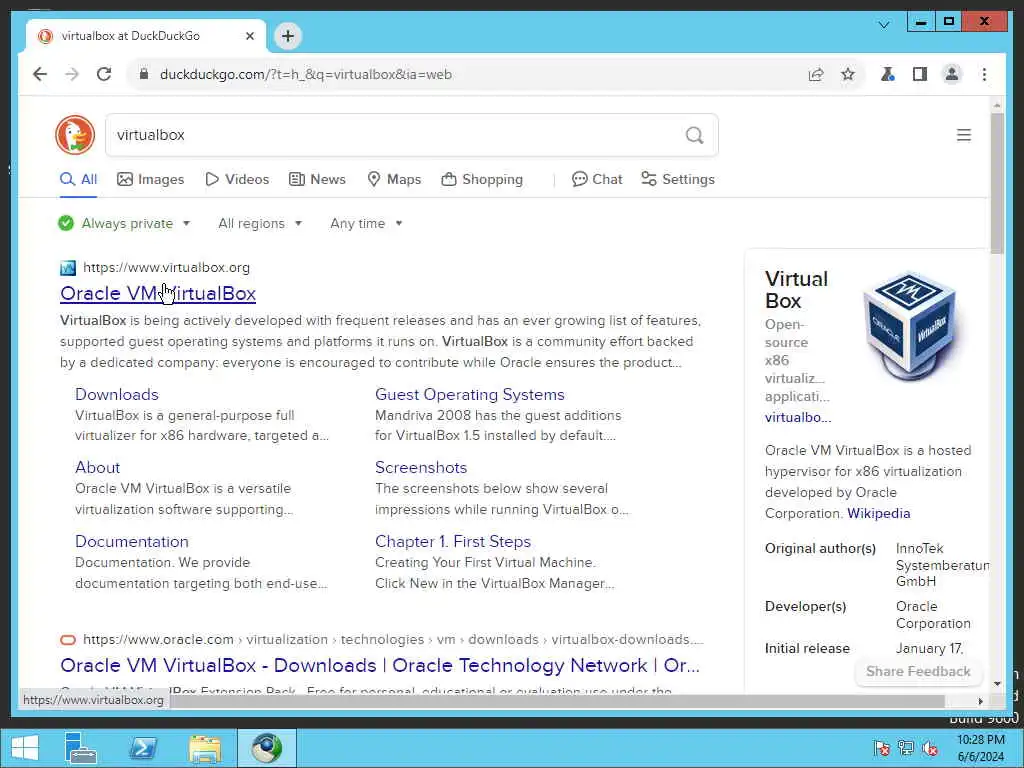Switch to the Maps tab
Image resolution: width=1024 pixels, height=768 pixels.
pyautogui.click(x=394, y=179)
